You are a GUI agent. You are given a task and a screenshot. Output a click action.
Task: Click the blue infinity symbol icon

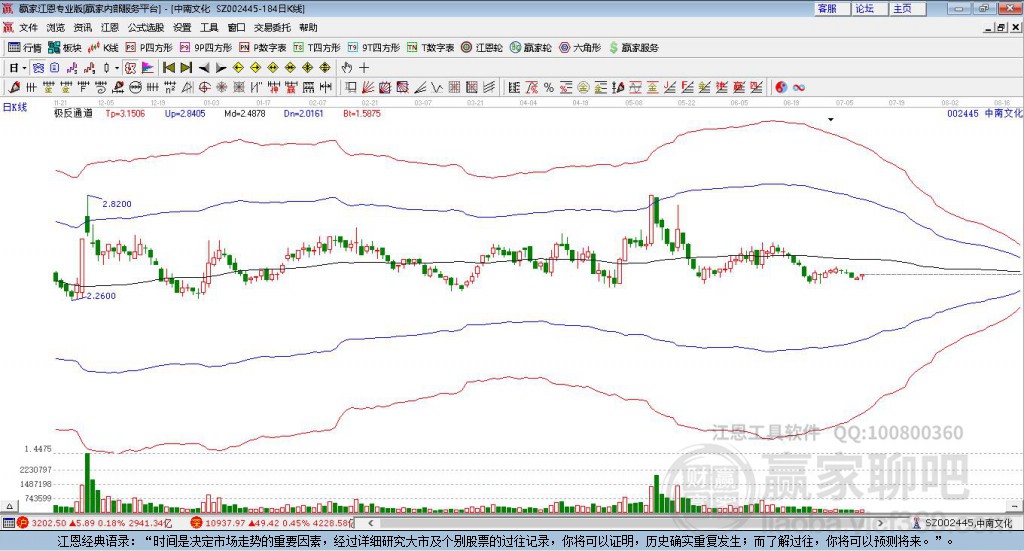(x=799, y=87)
